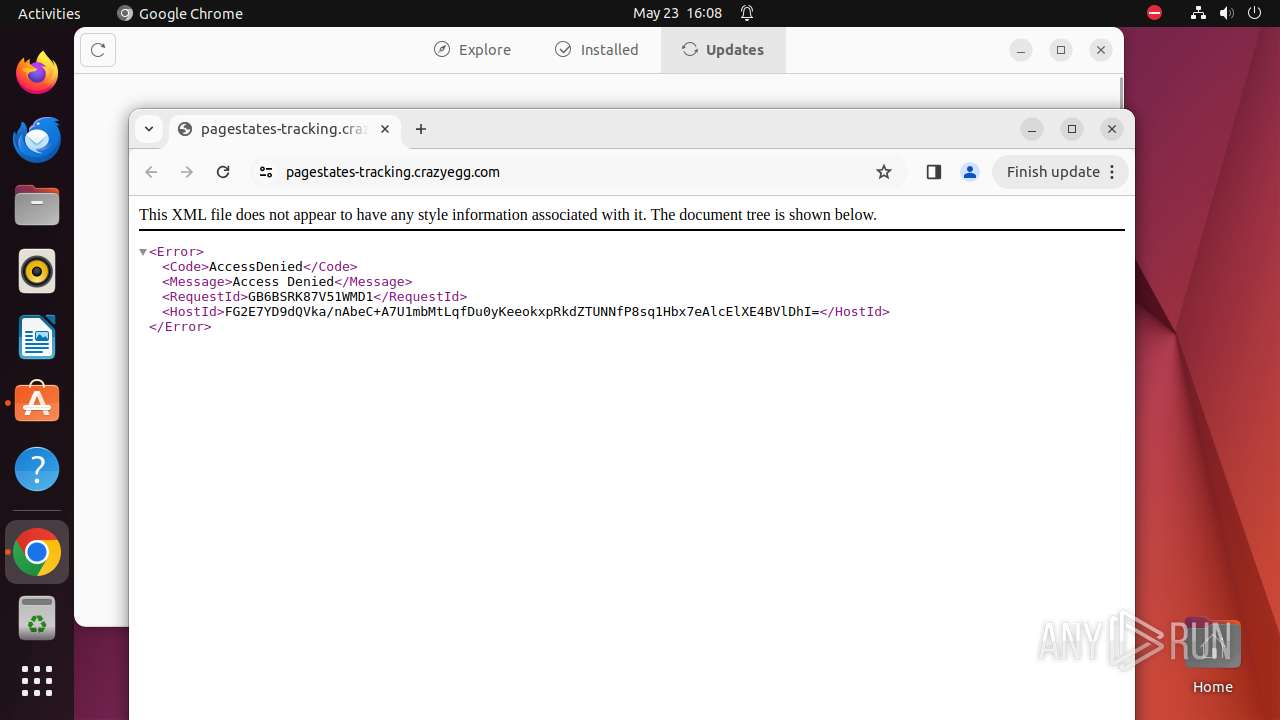This screenshot has width=1280, height=720.
Task: Open Chrome tab search dropdown
Action: 149,129
